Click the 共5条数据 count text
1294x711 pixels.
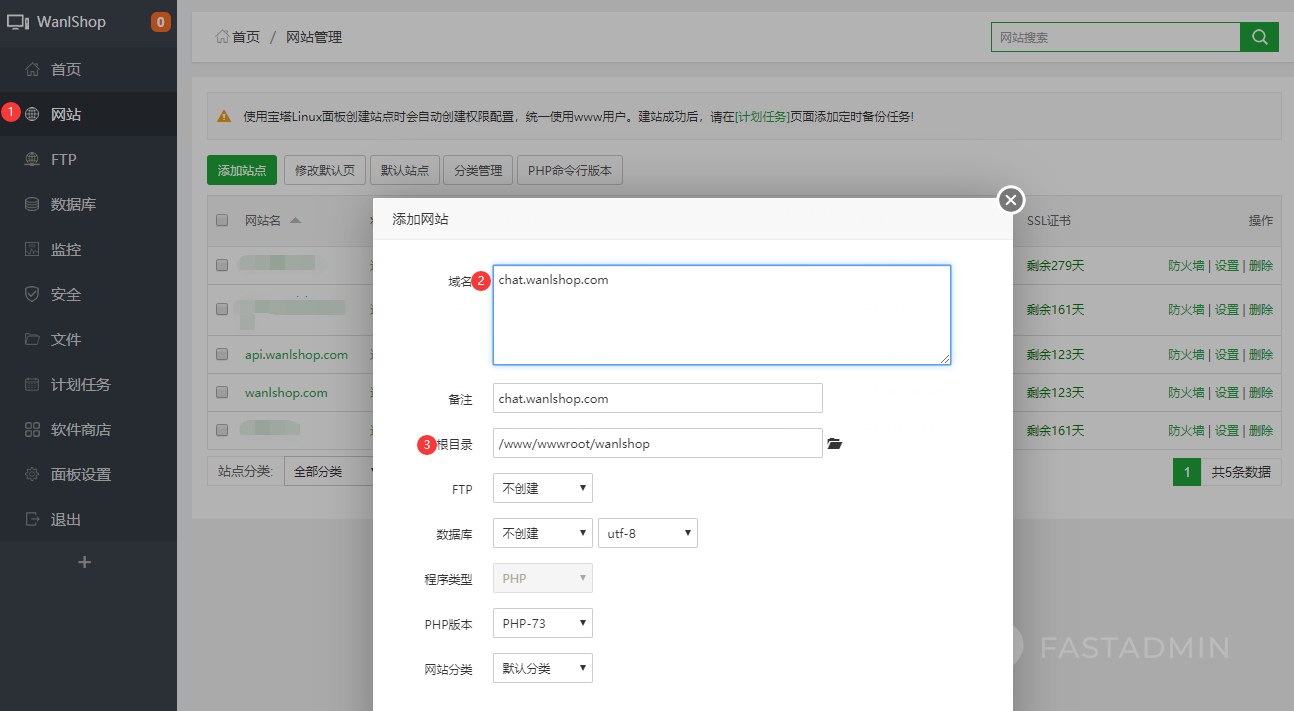click(1241, 472)
